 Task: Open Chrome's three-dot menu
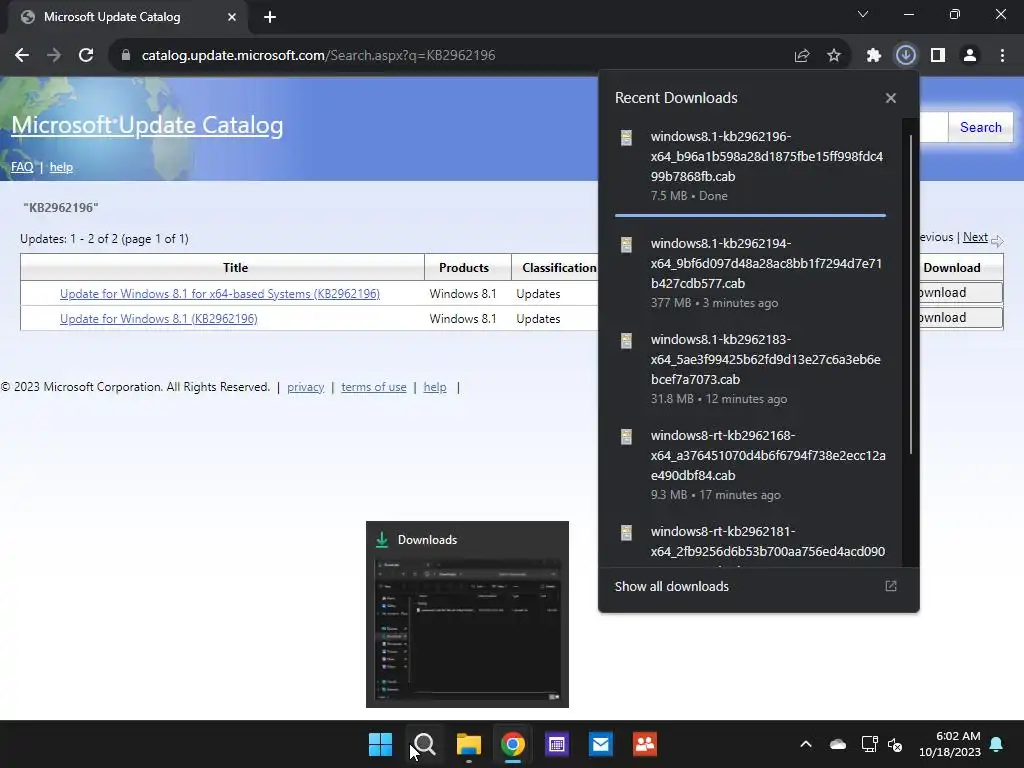point(1002,56)
